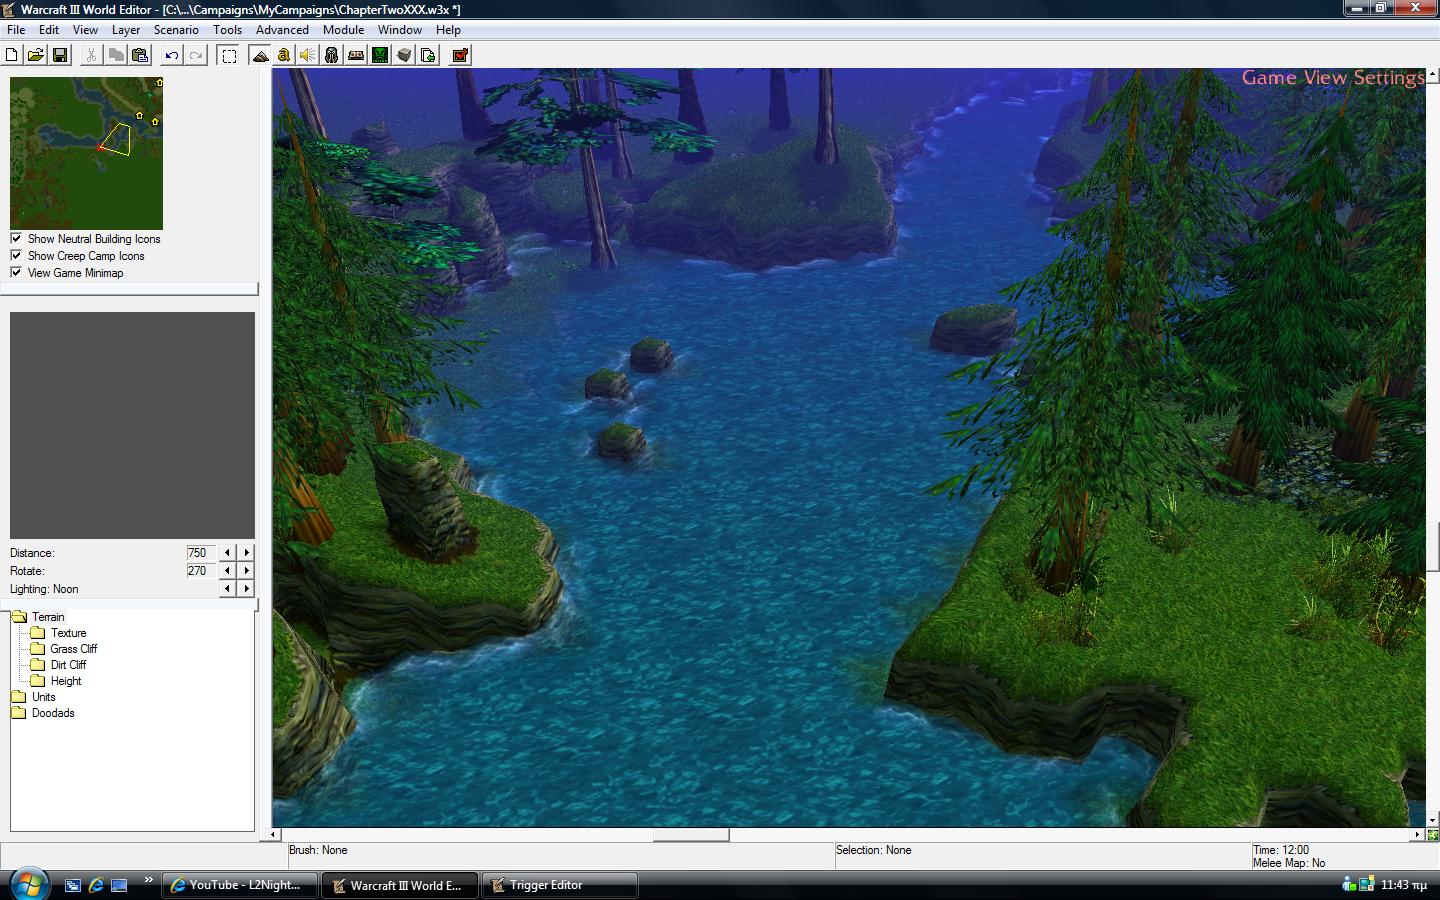Open the Help menu
The width and height of the screenshot is (1440, 900).
tap(448, 29)
